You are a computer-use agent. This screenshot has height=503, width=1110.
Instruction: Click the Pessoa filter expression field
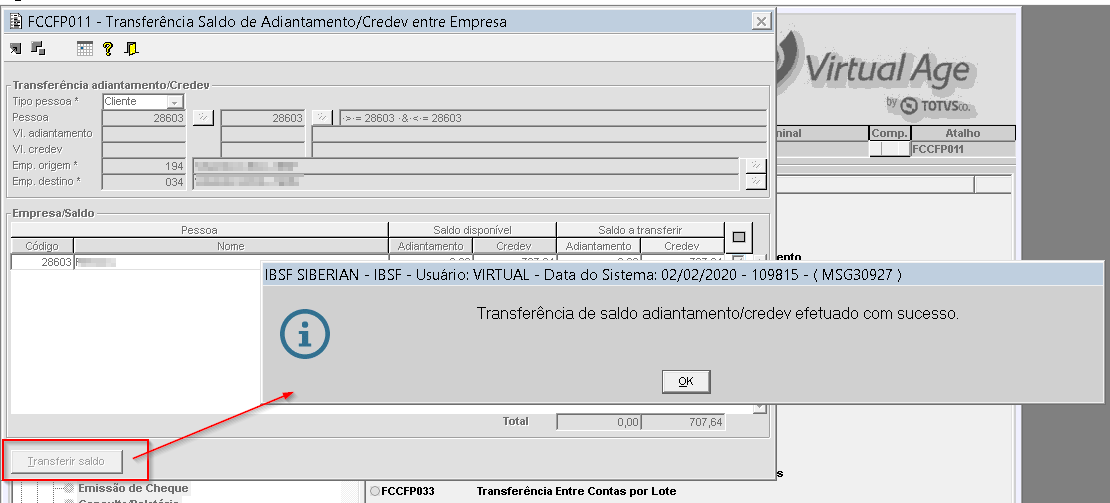click(553, 118)
